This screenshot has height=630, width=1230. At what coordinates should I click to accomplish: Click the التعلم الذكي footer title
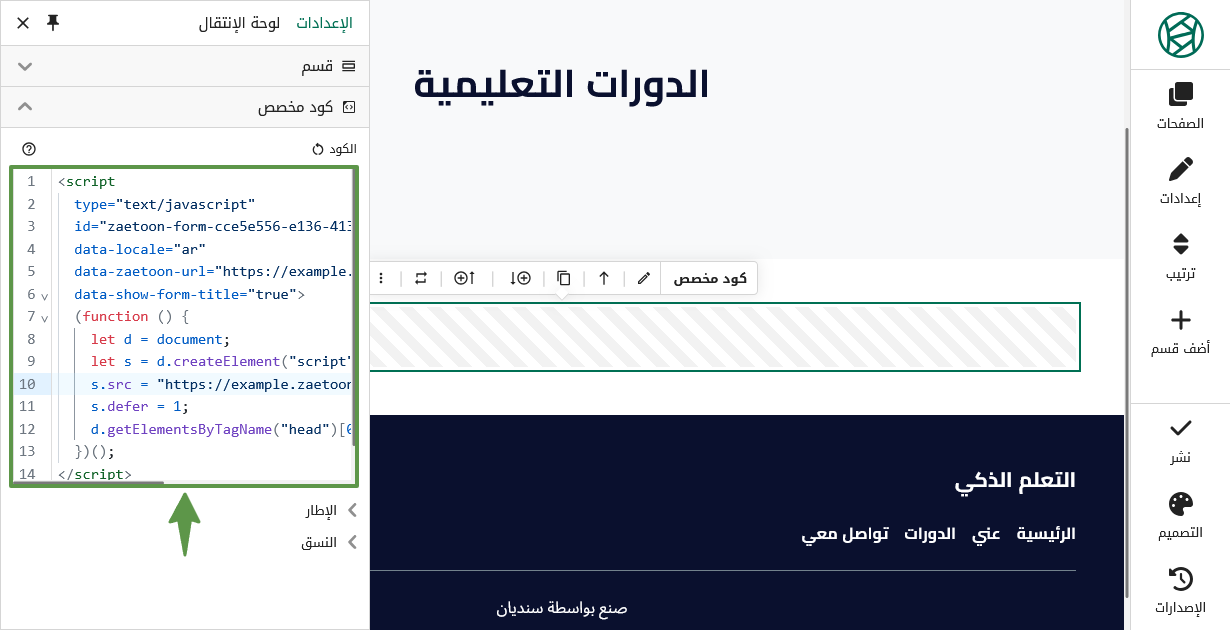point(1015,480)
